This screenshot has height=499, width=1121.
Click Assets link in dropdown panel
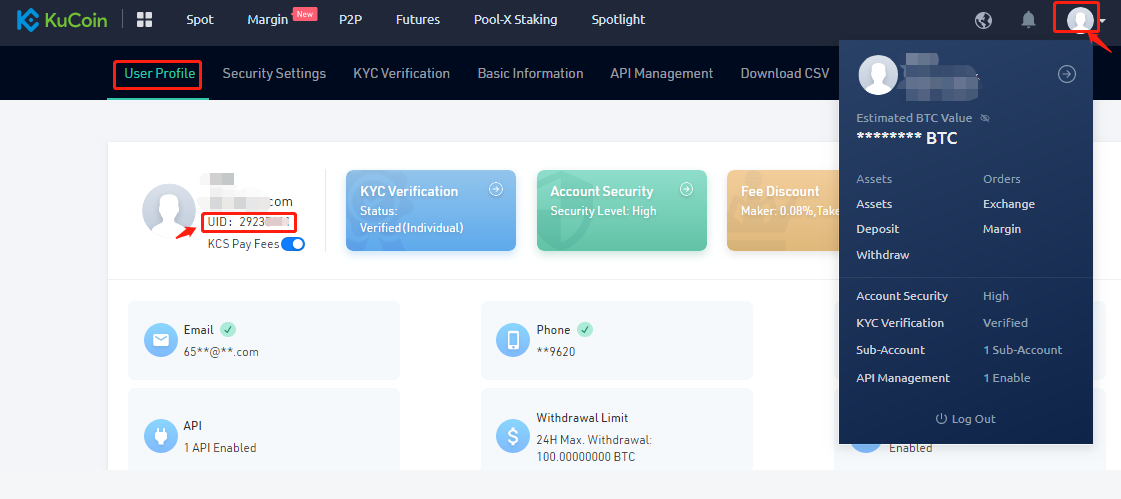[874, 204]
